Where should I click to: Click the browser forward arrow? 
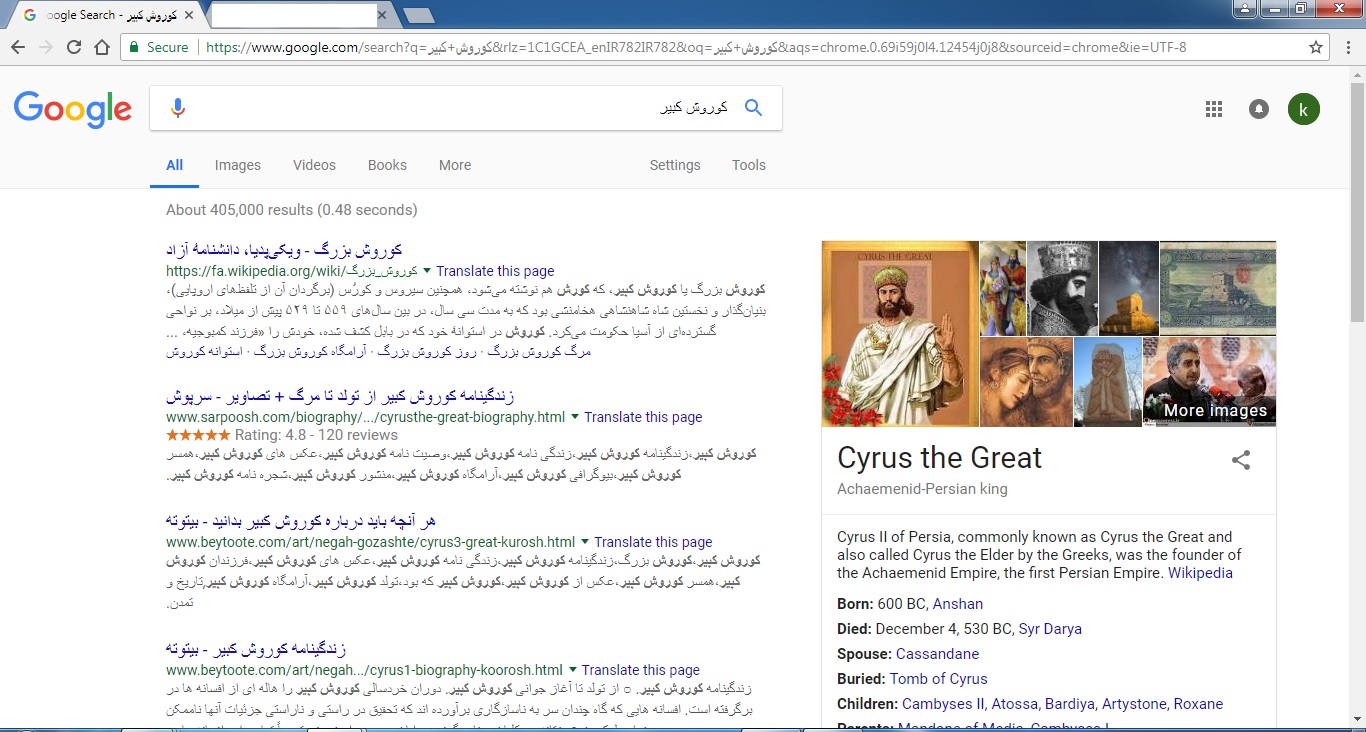coord(46,47)
